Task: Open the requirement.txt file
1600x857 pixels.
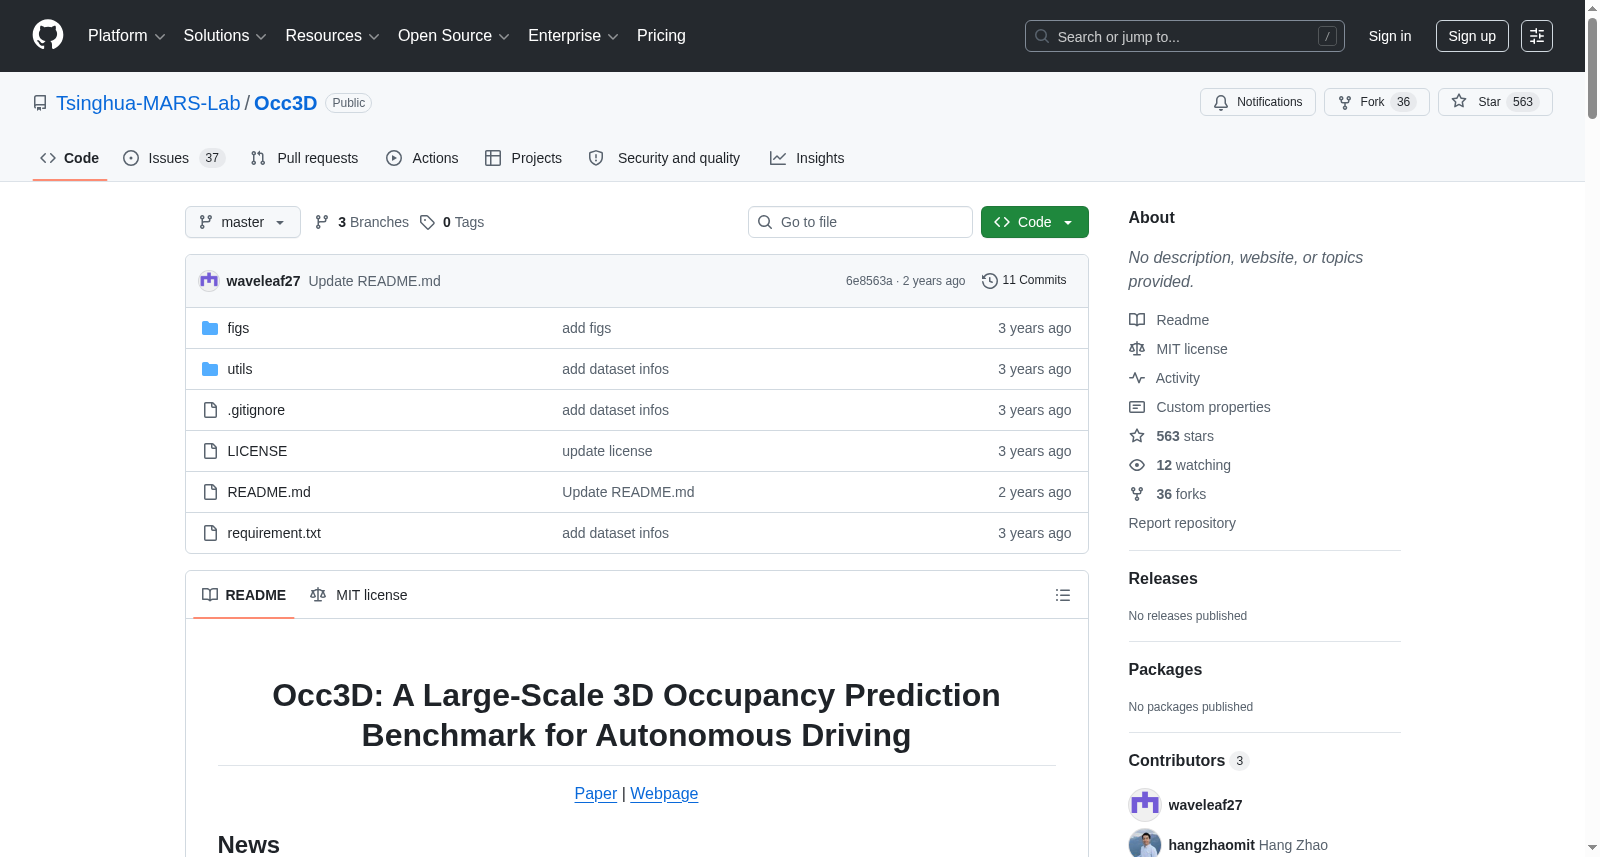Action: [x=274, y=533]
